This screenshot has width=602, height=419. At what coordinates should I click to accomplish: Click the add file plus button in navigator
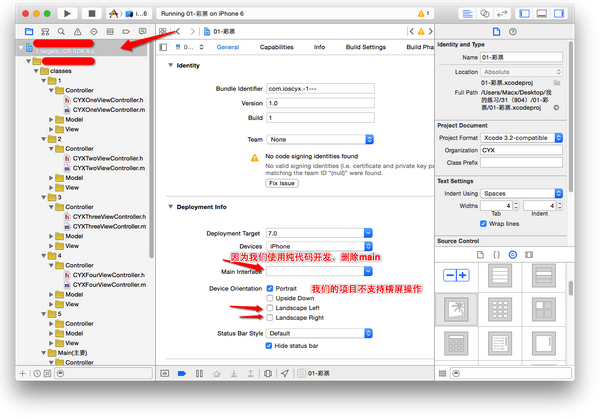coord(22,373)
